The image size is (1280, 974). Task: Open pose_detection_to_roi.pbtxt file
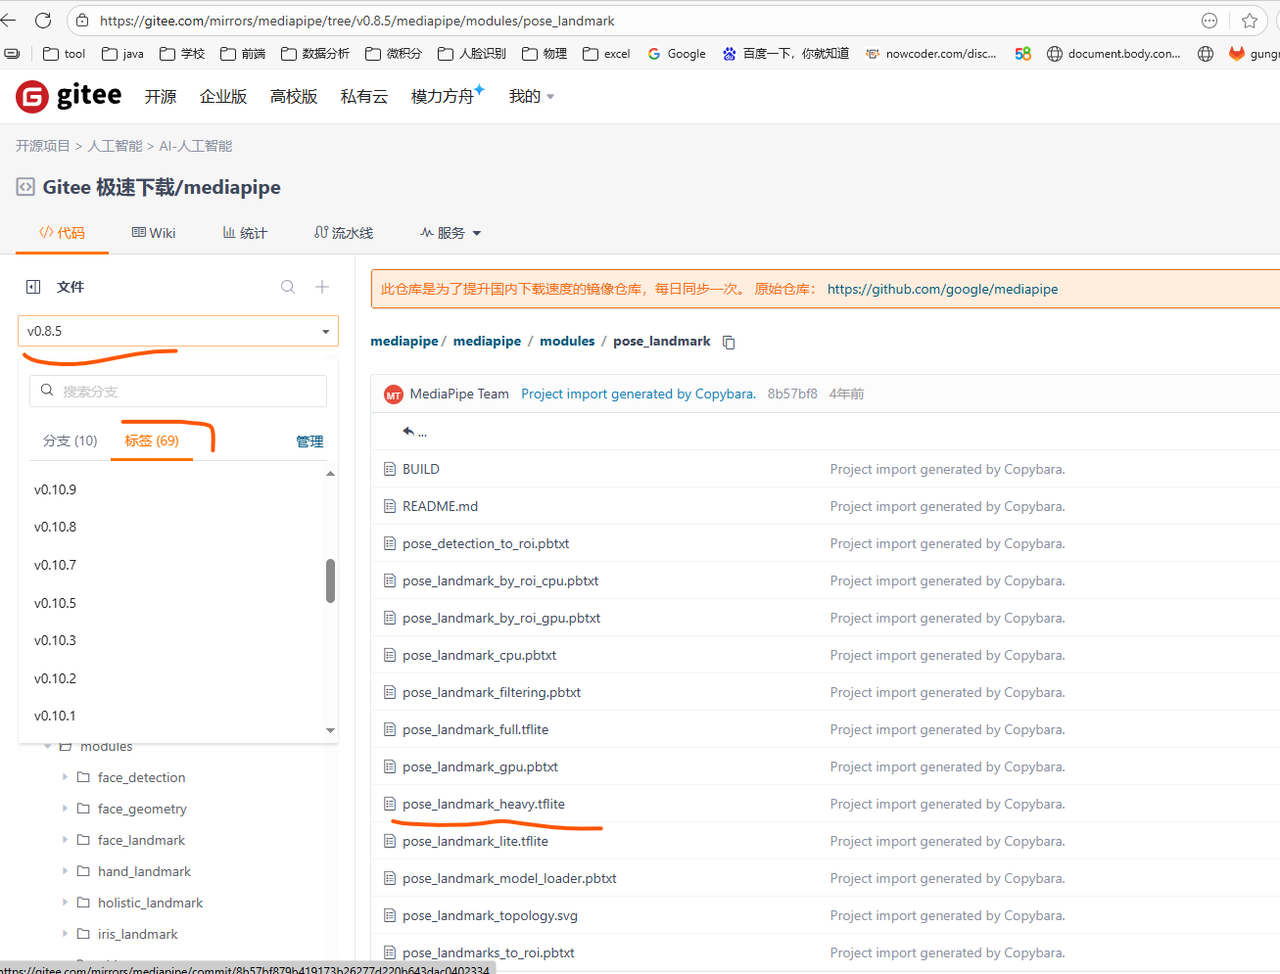486,544
